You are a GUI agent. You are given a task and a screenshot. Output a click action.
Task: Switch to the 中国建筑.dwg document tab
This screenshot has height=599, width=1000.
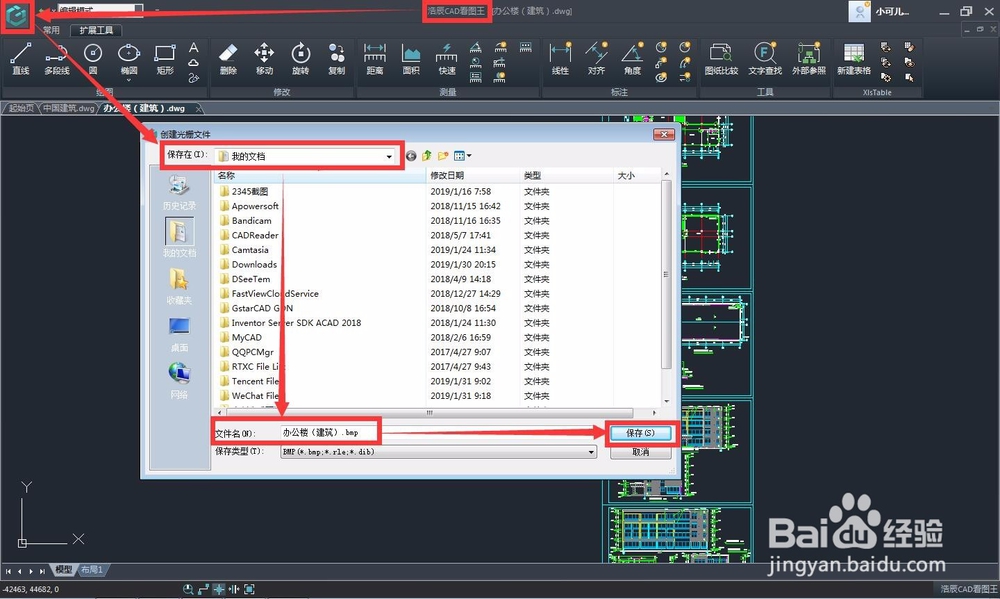pyautogui.click(x=68, y=108)
